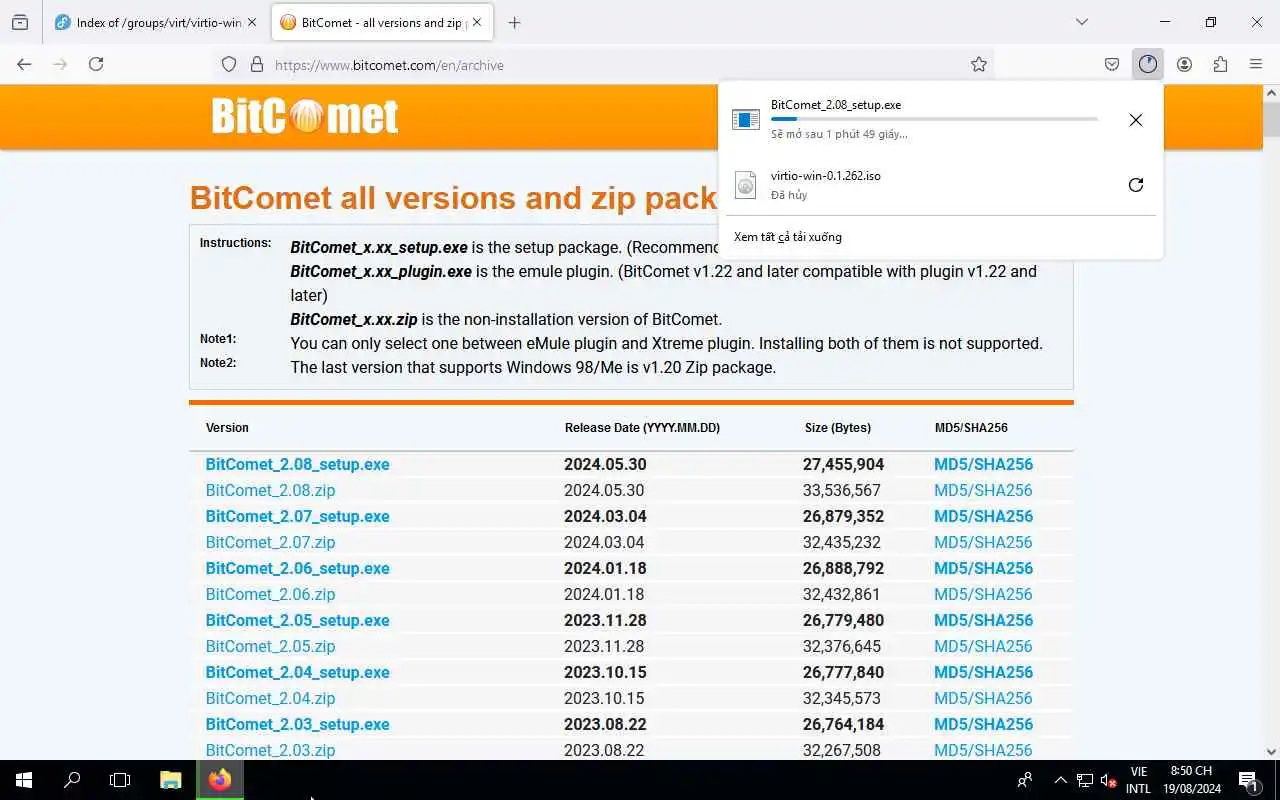Click the tracking protection shield icon
The width and height of the screenshot is (1280, 800).
229,64
